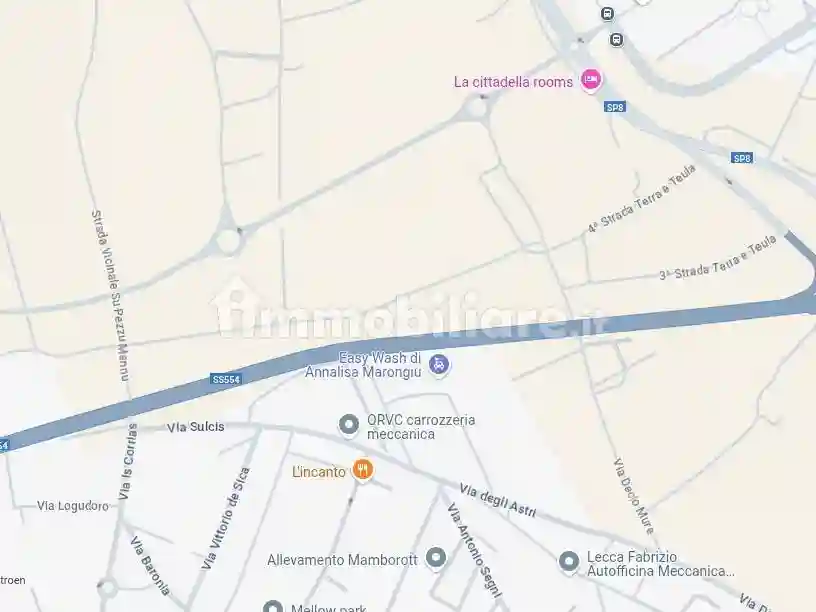Select the upper SP8 road badge
This screenshot has height=612, width=816.
tap(615, 107)
